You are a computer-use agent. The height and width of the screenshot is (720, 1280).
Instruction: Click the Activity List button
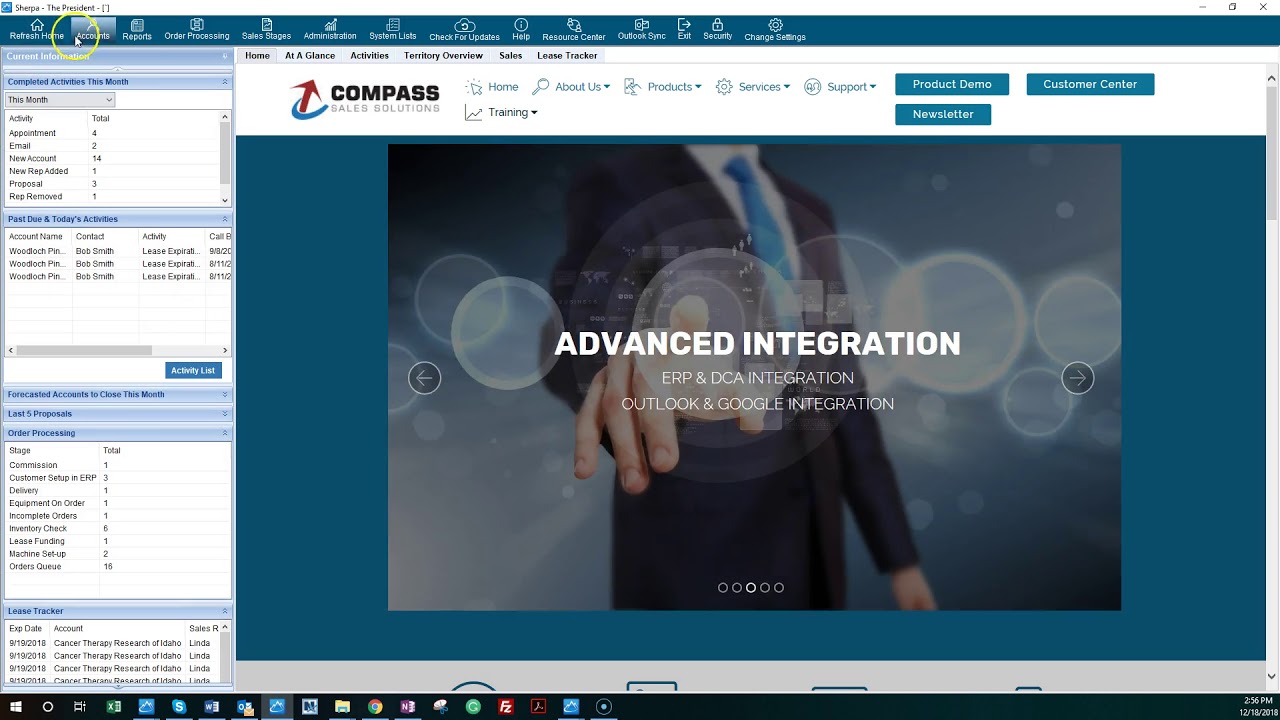193,370
